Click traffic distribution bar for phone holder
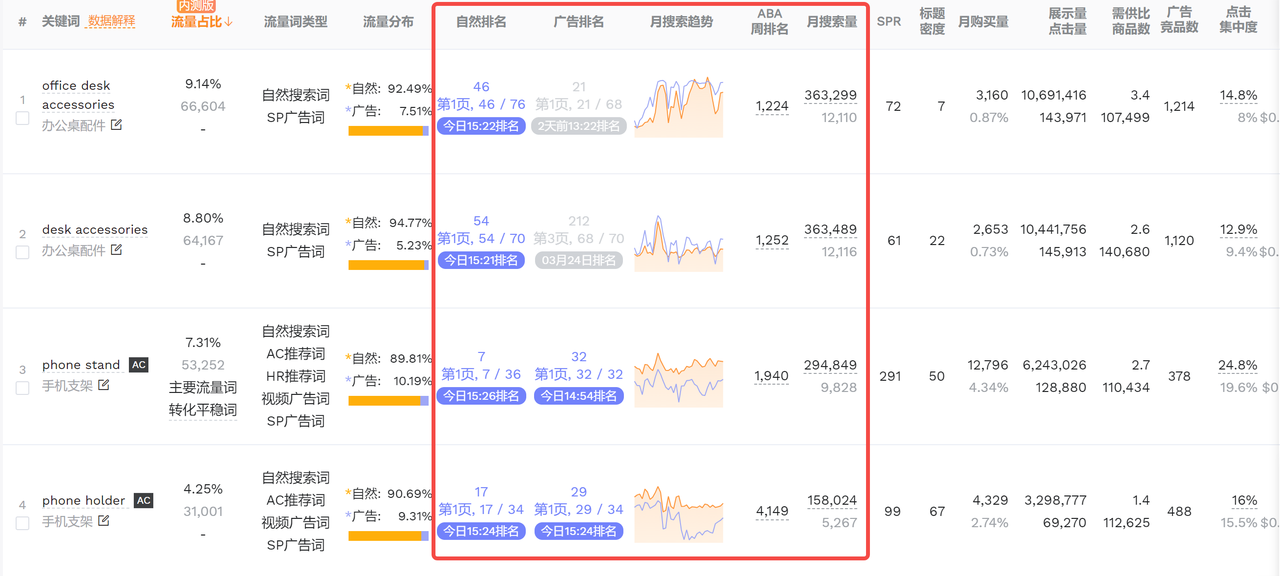This screenshot has height=576, width=1280. 388,536
